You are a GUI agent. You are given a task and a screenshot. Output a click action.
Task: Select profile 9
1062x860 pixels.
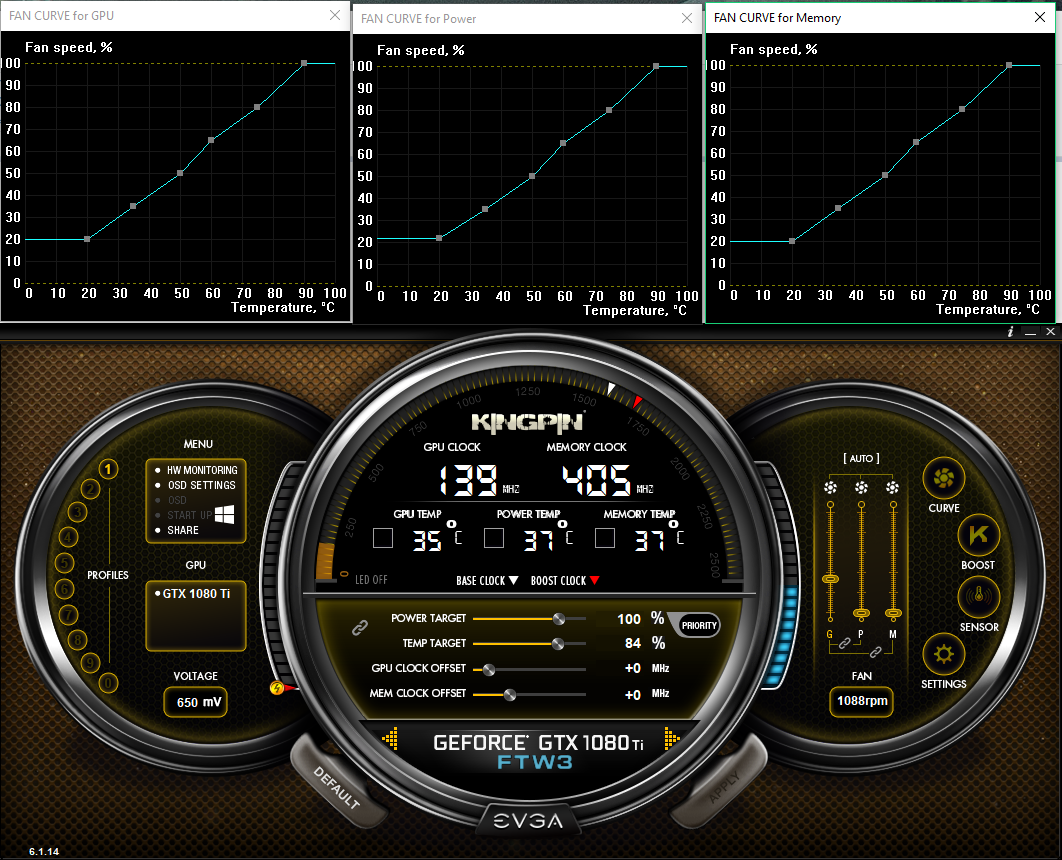91,662
